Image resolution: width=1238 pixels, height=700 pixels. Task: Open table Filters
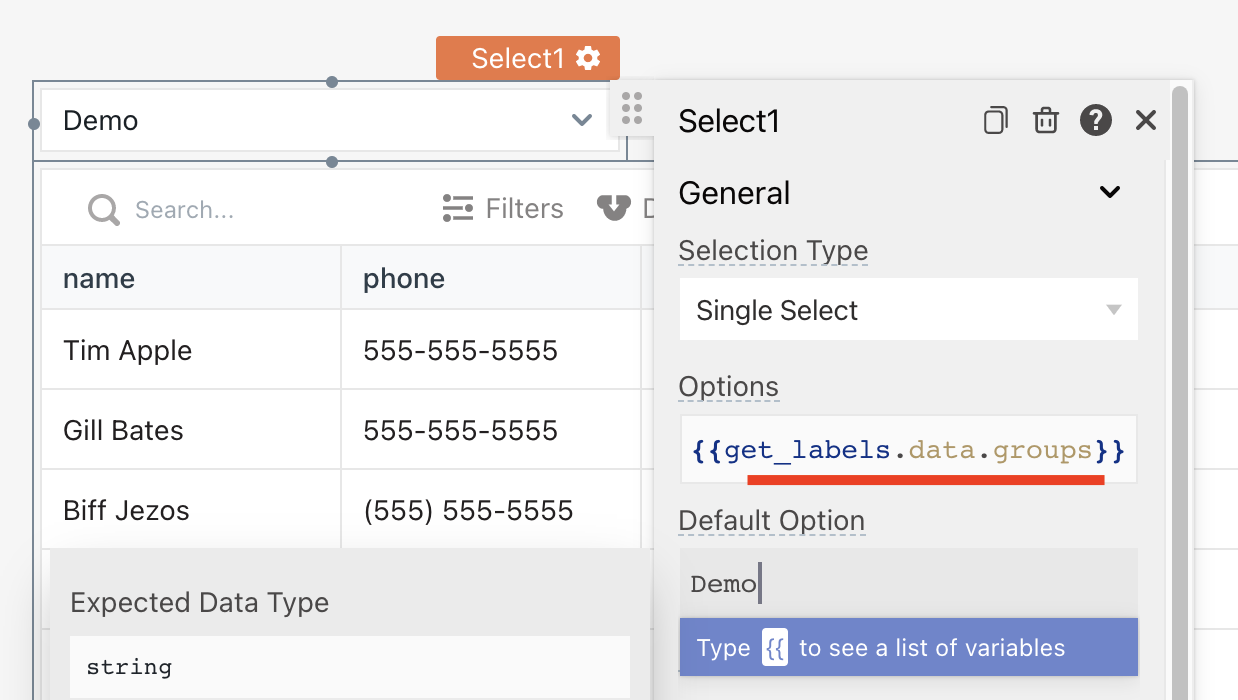[503, 208]
